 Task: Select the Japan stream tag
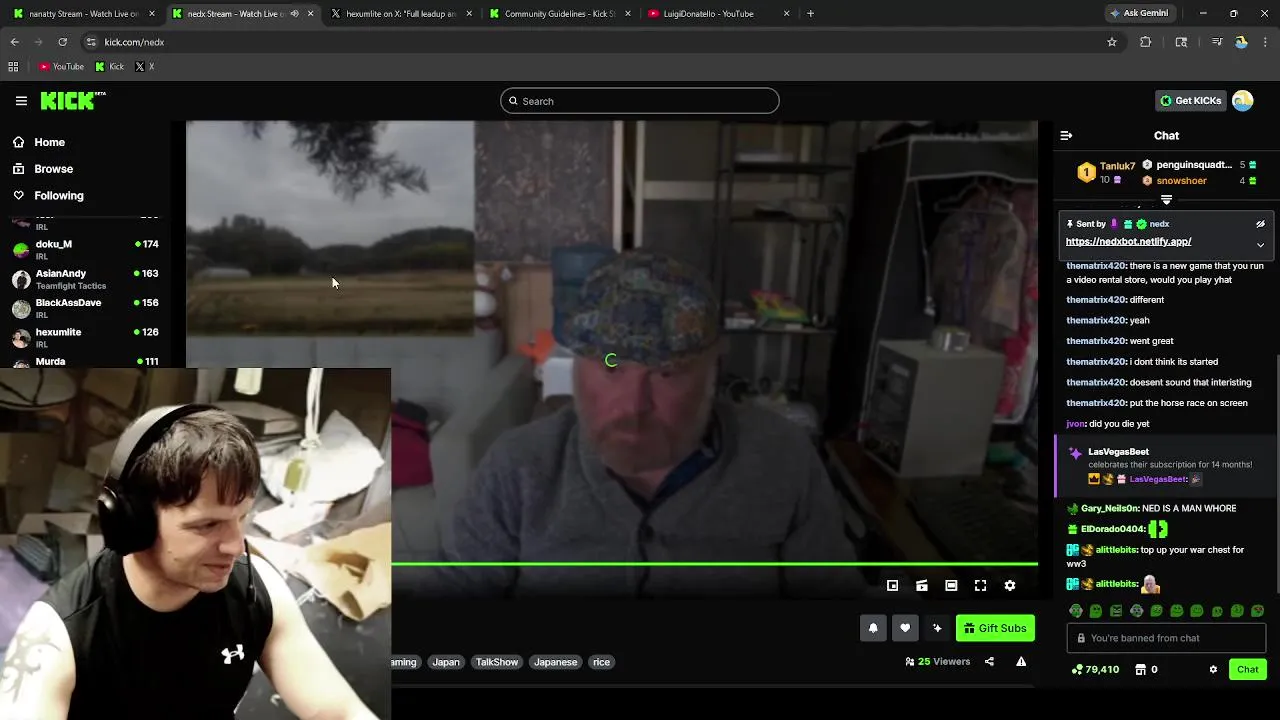click(x=446, y=662)
